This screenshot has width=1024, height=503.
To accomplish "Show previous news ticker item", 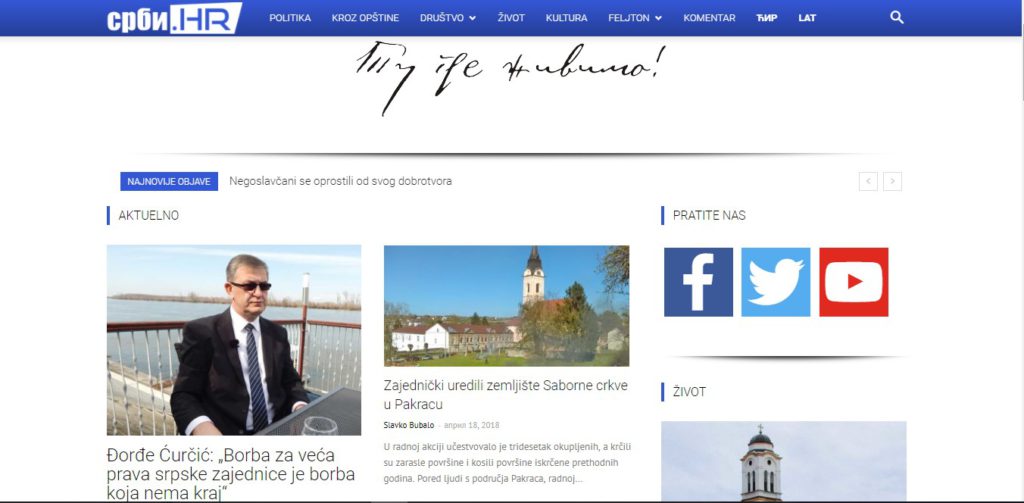I will click(868, 181).
